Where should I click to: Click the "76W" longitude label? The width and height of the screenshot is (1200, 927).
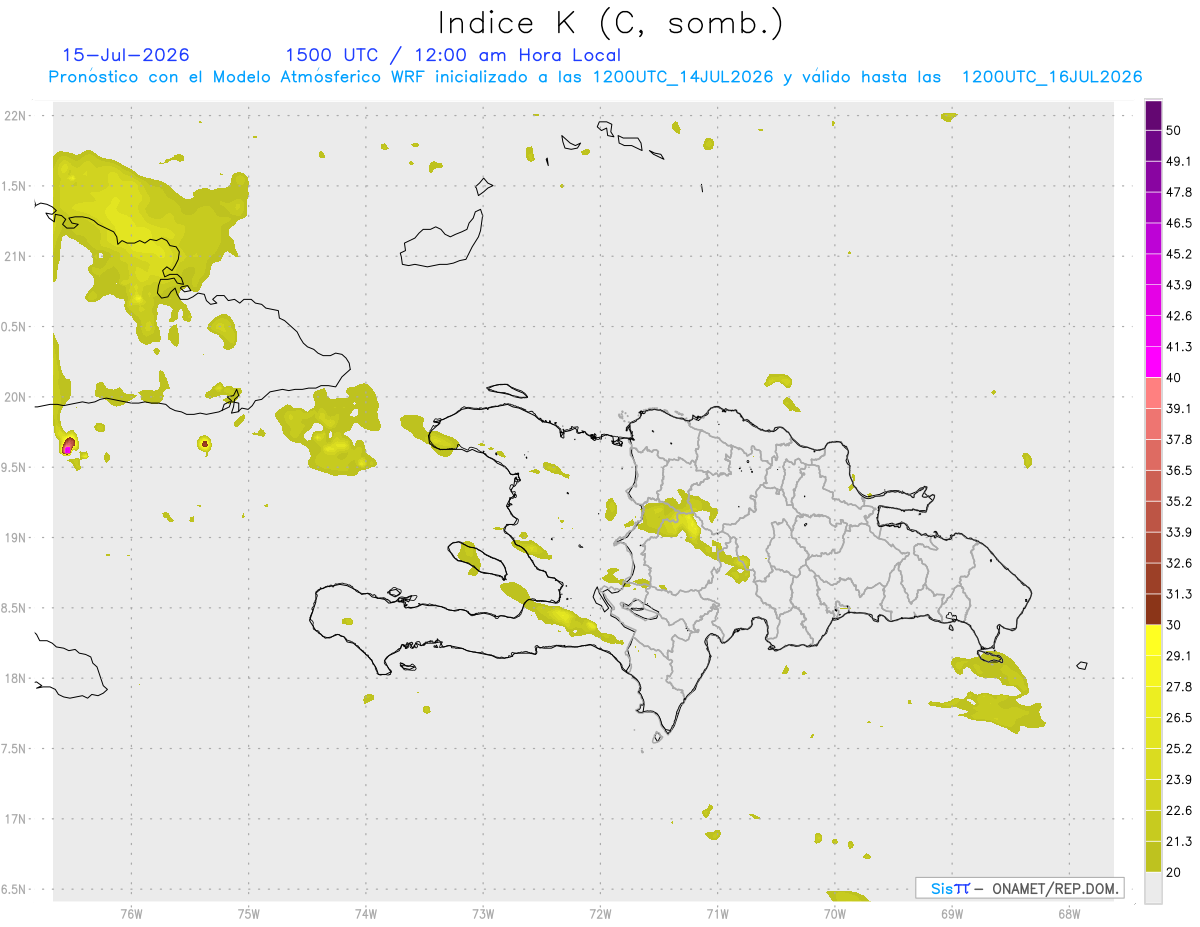pos(131,913)
